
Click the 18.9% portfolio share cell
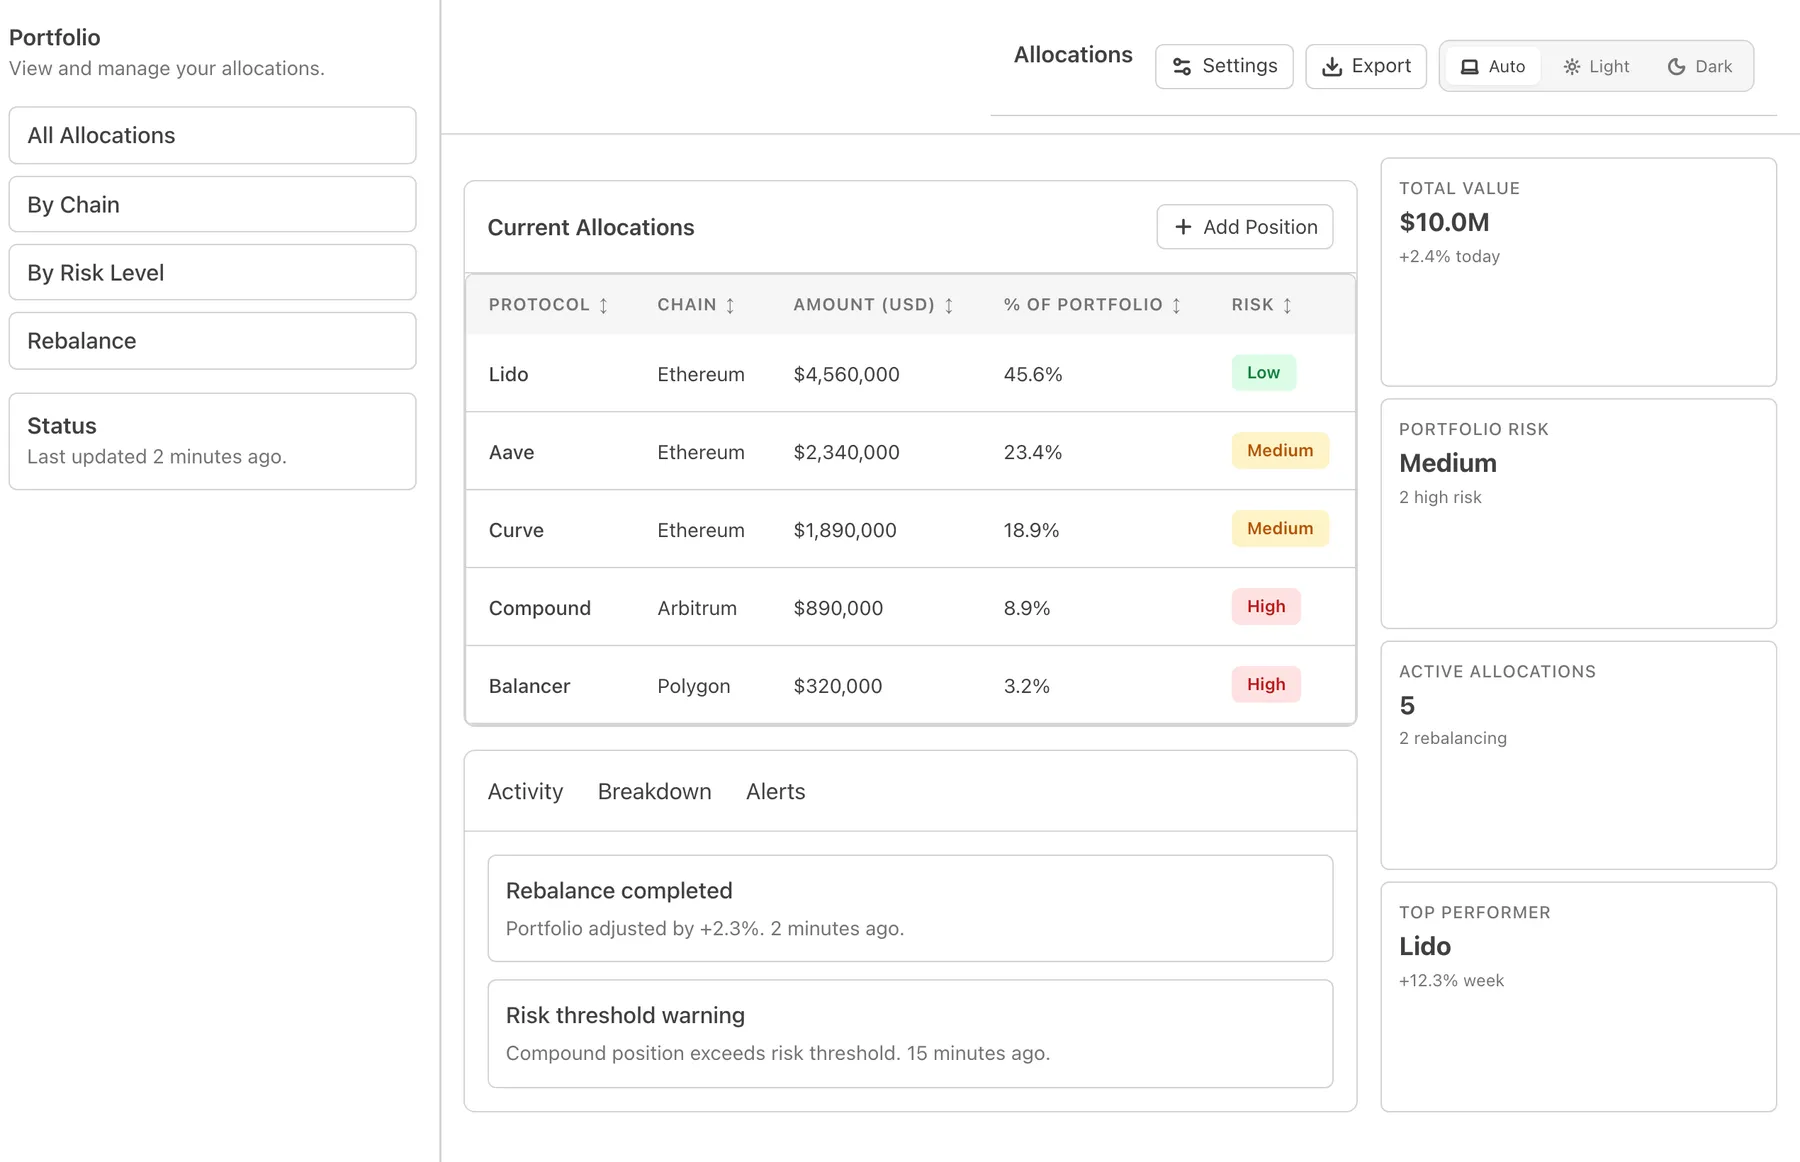pos(1031,530)
